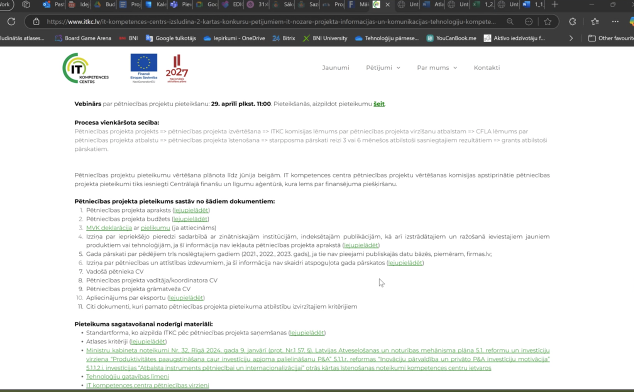
Task: Open the Ministru kabineta noteikumi Nr. 32 link
Action: tap(318, 359)
